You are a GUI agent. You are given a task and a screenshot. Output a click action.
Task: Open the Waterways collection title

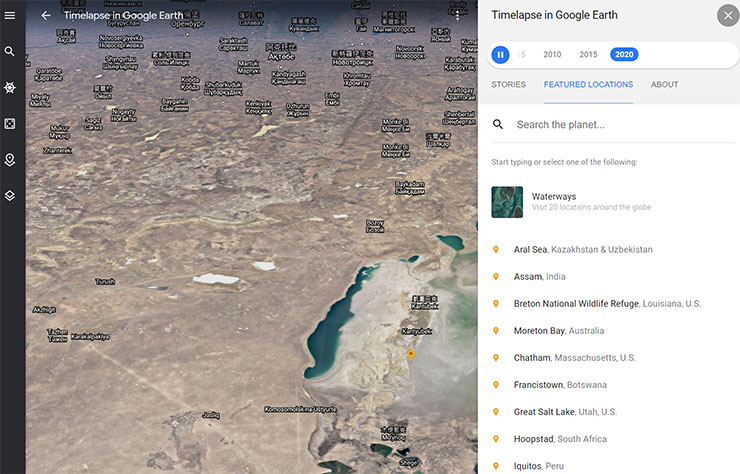click(x=554, y=196)
